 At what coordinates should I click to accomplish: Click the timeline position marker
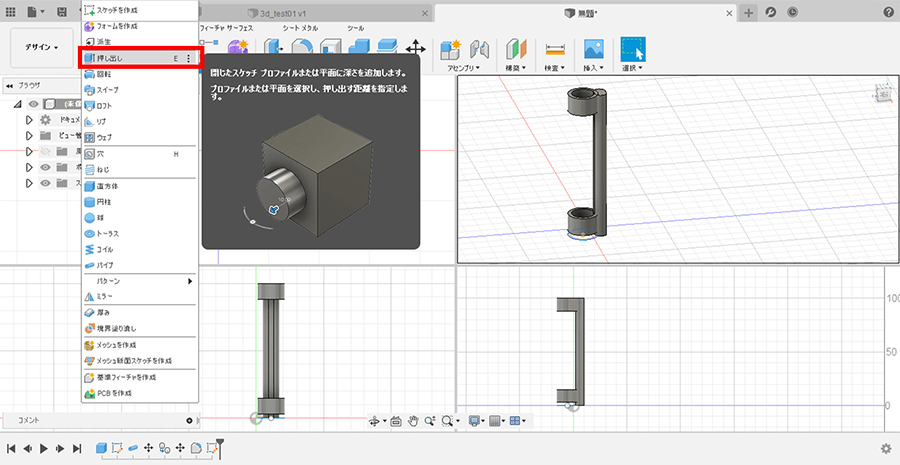[220, 444]
